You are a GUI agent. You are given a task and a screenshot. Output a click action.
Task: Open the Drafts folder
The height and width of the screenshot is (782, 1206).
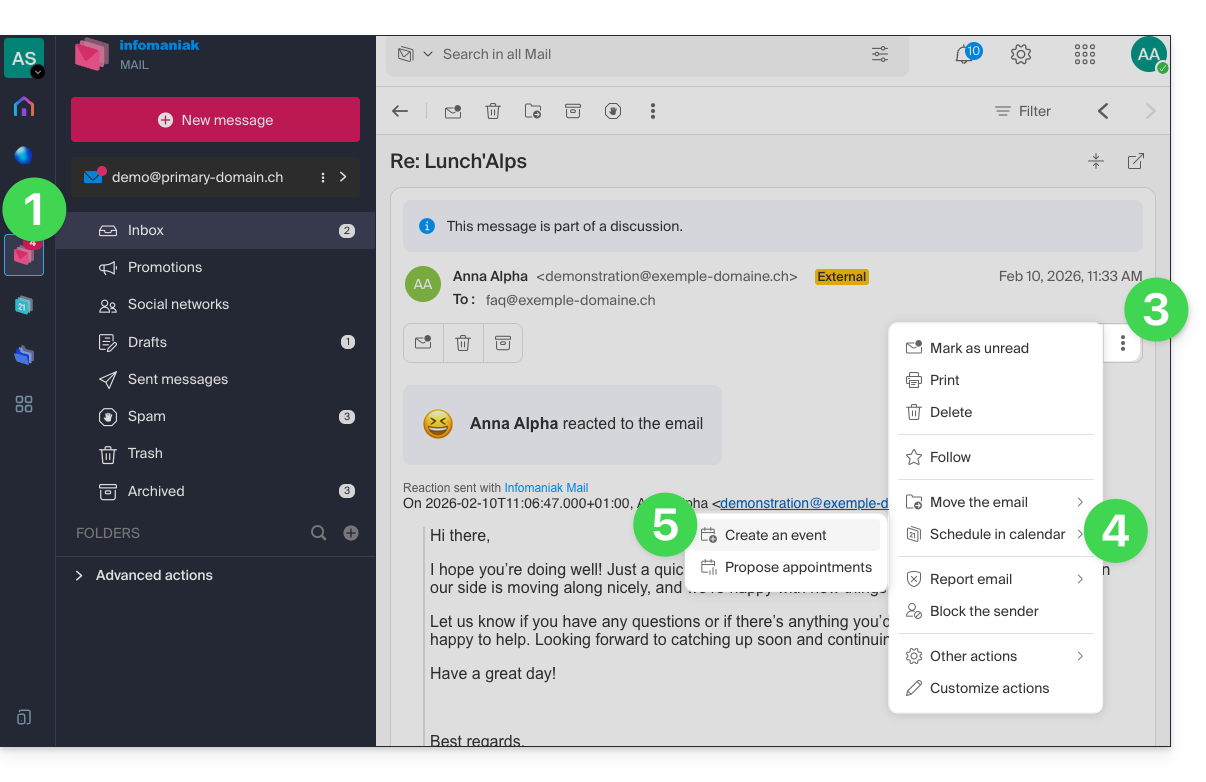215,342
